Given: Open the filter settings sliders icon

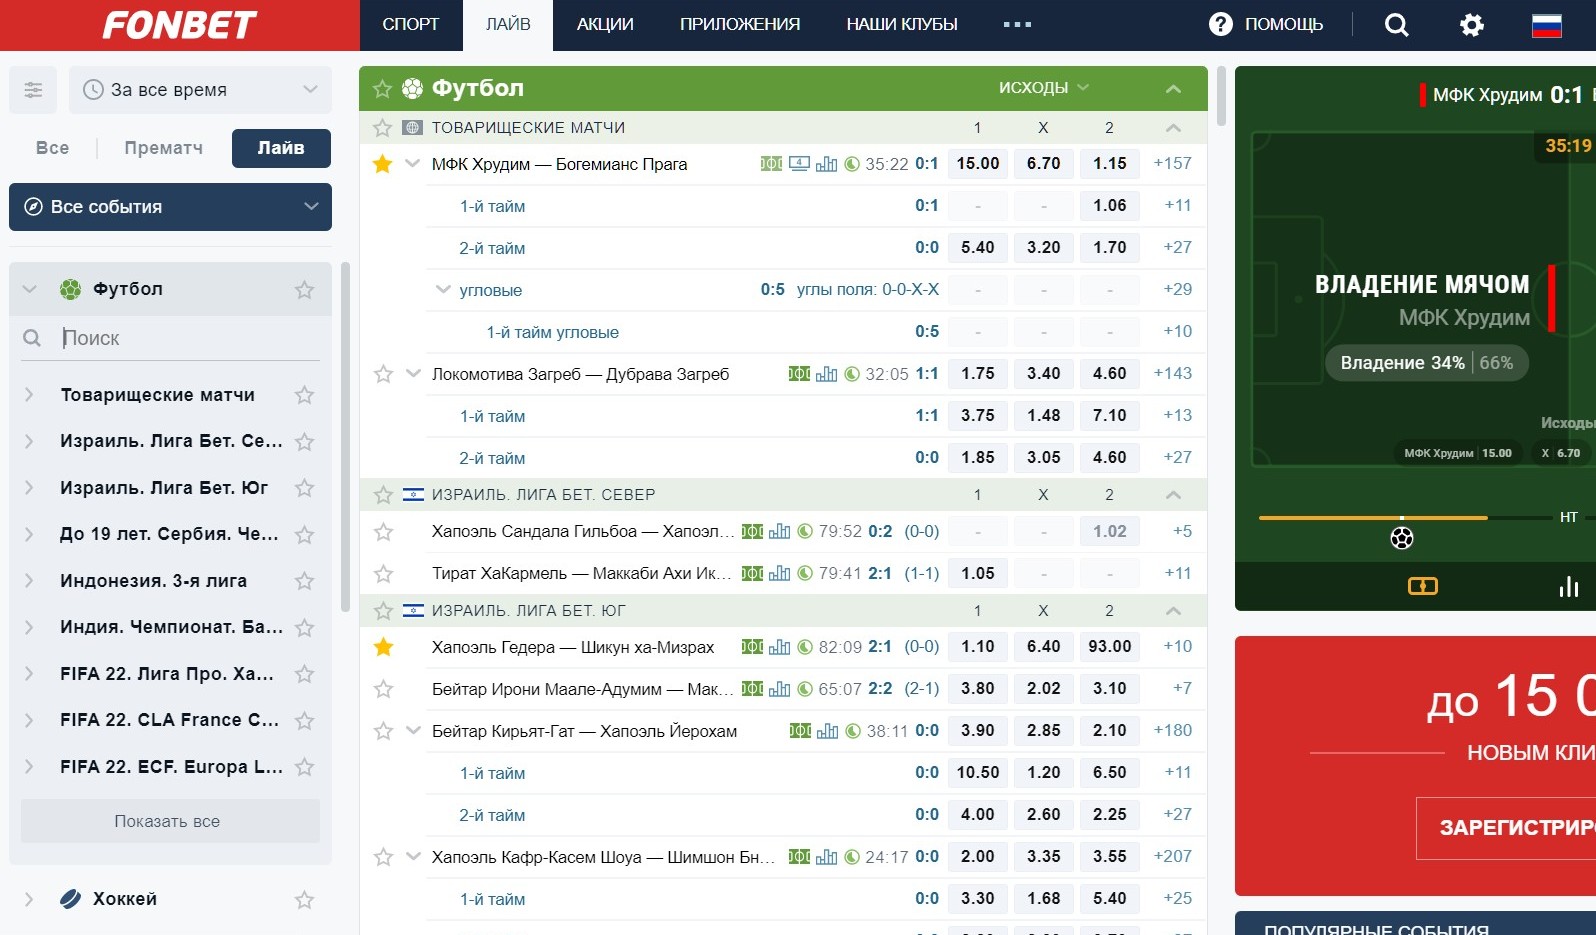Looking at the screenshot, I should pos(33,90).
